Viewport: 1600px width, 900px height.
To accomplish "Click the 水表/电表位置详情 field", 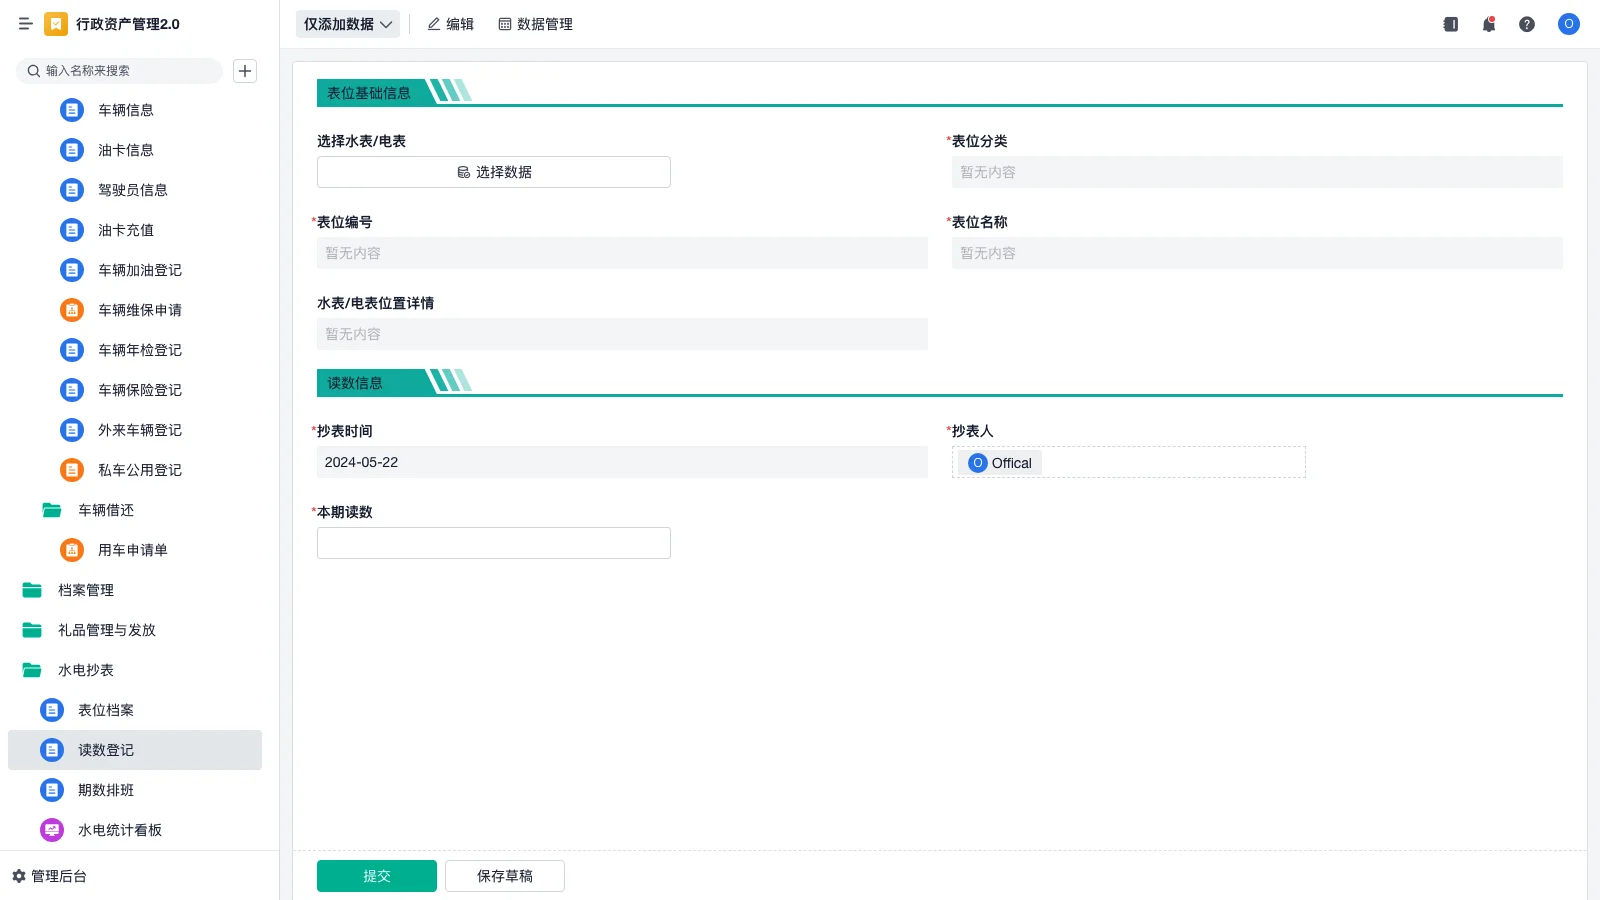I will (622, 334).
